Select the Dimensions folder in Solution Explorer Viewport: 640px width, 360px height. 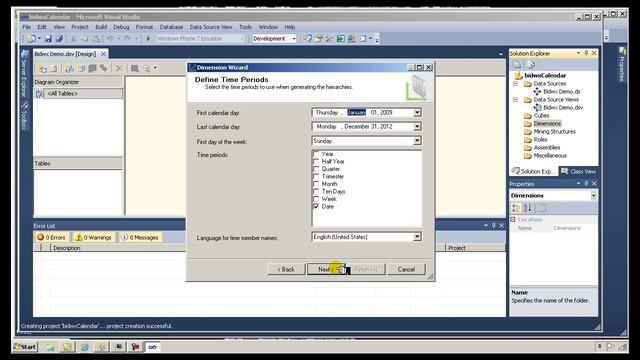click(x=547, y=124)
